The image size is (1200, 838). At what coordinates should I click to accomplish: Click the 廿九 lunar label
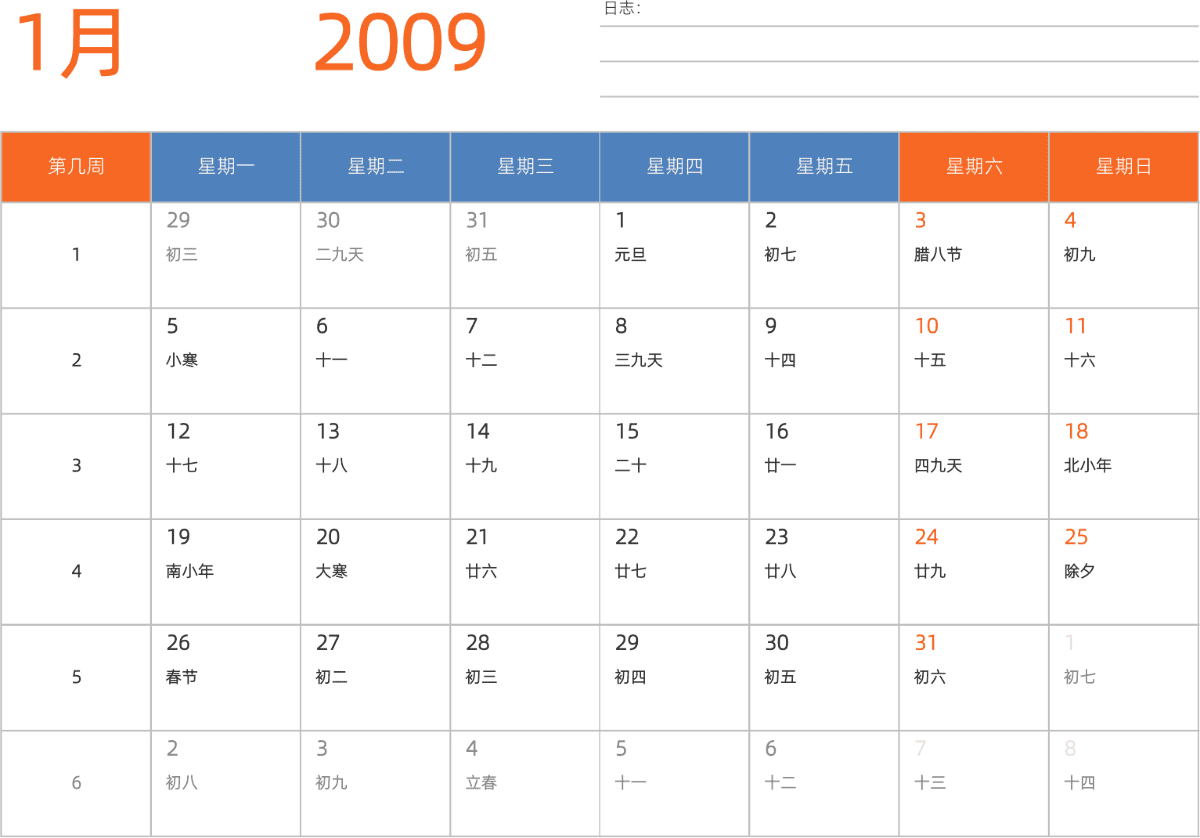pyautogui.click(x=930, y=572)
